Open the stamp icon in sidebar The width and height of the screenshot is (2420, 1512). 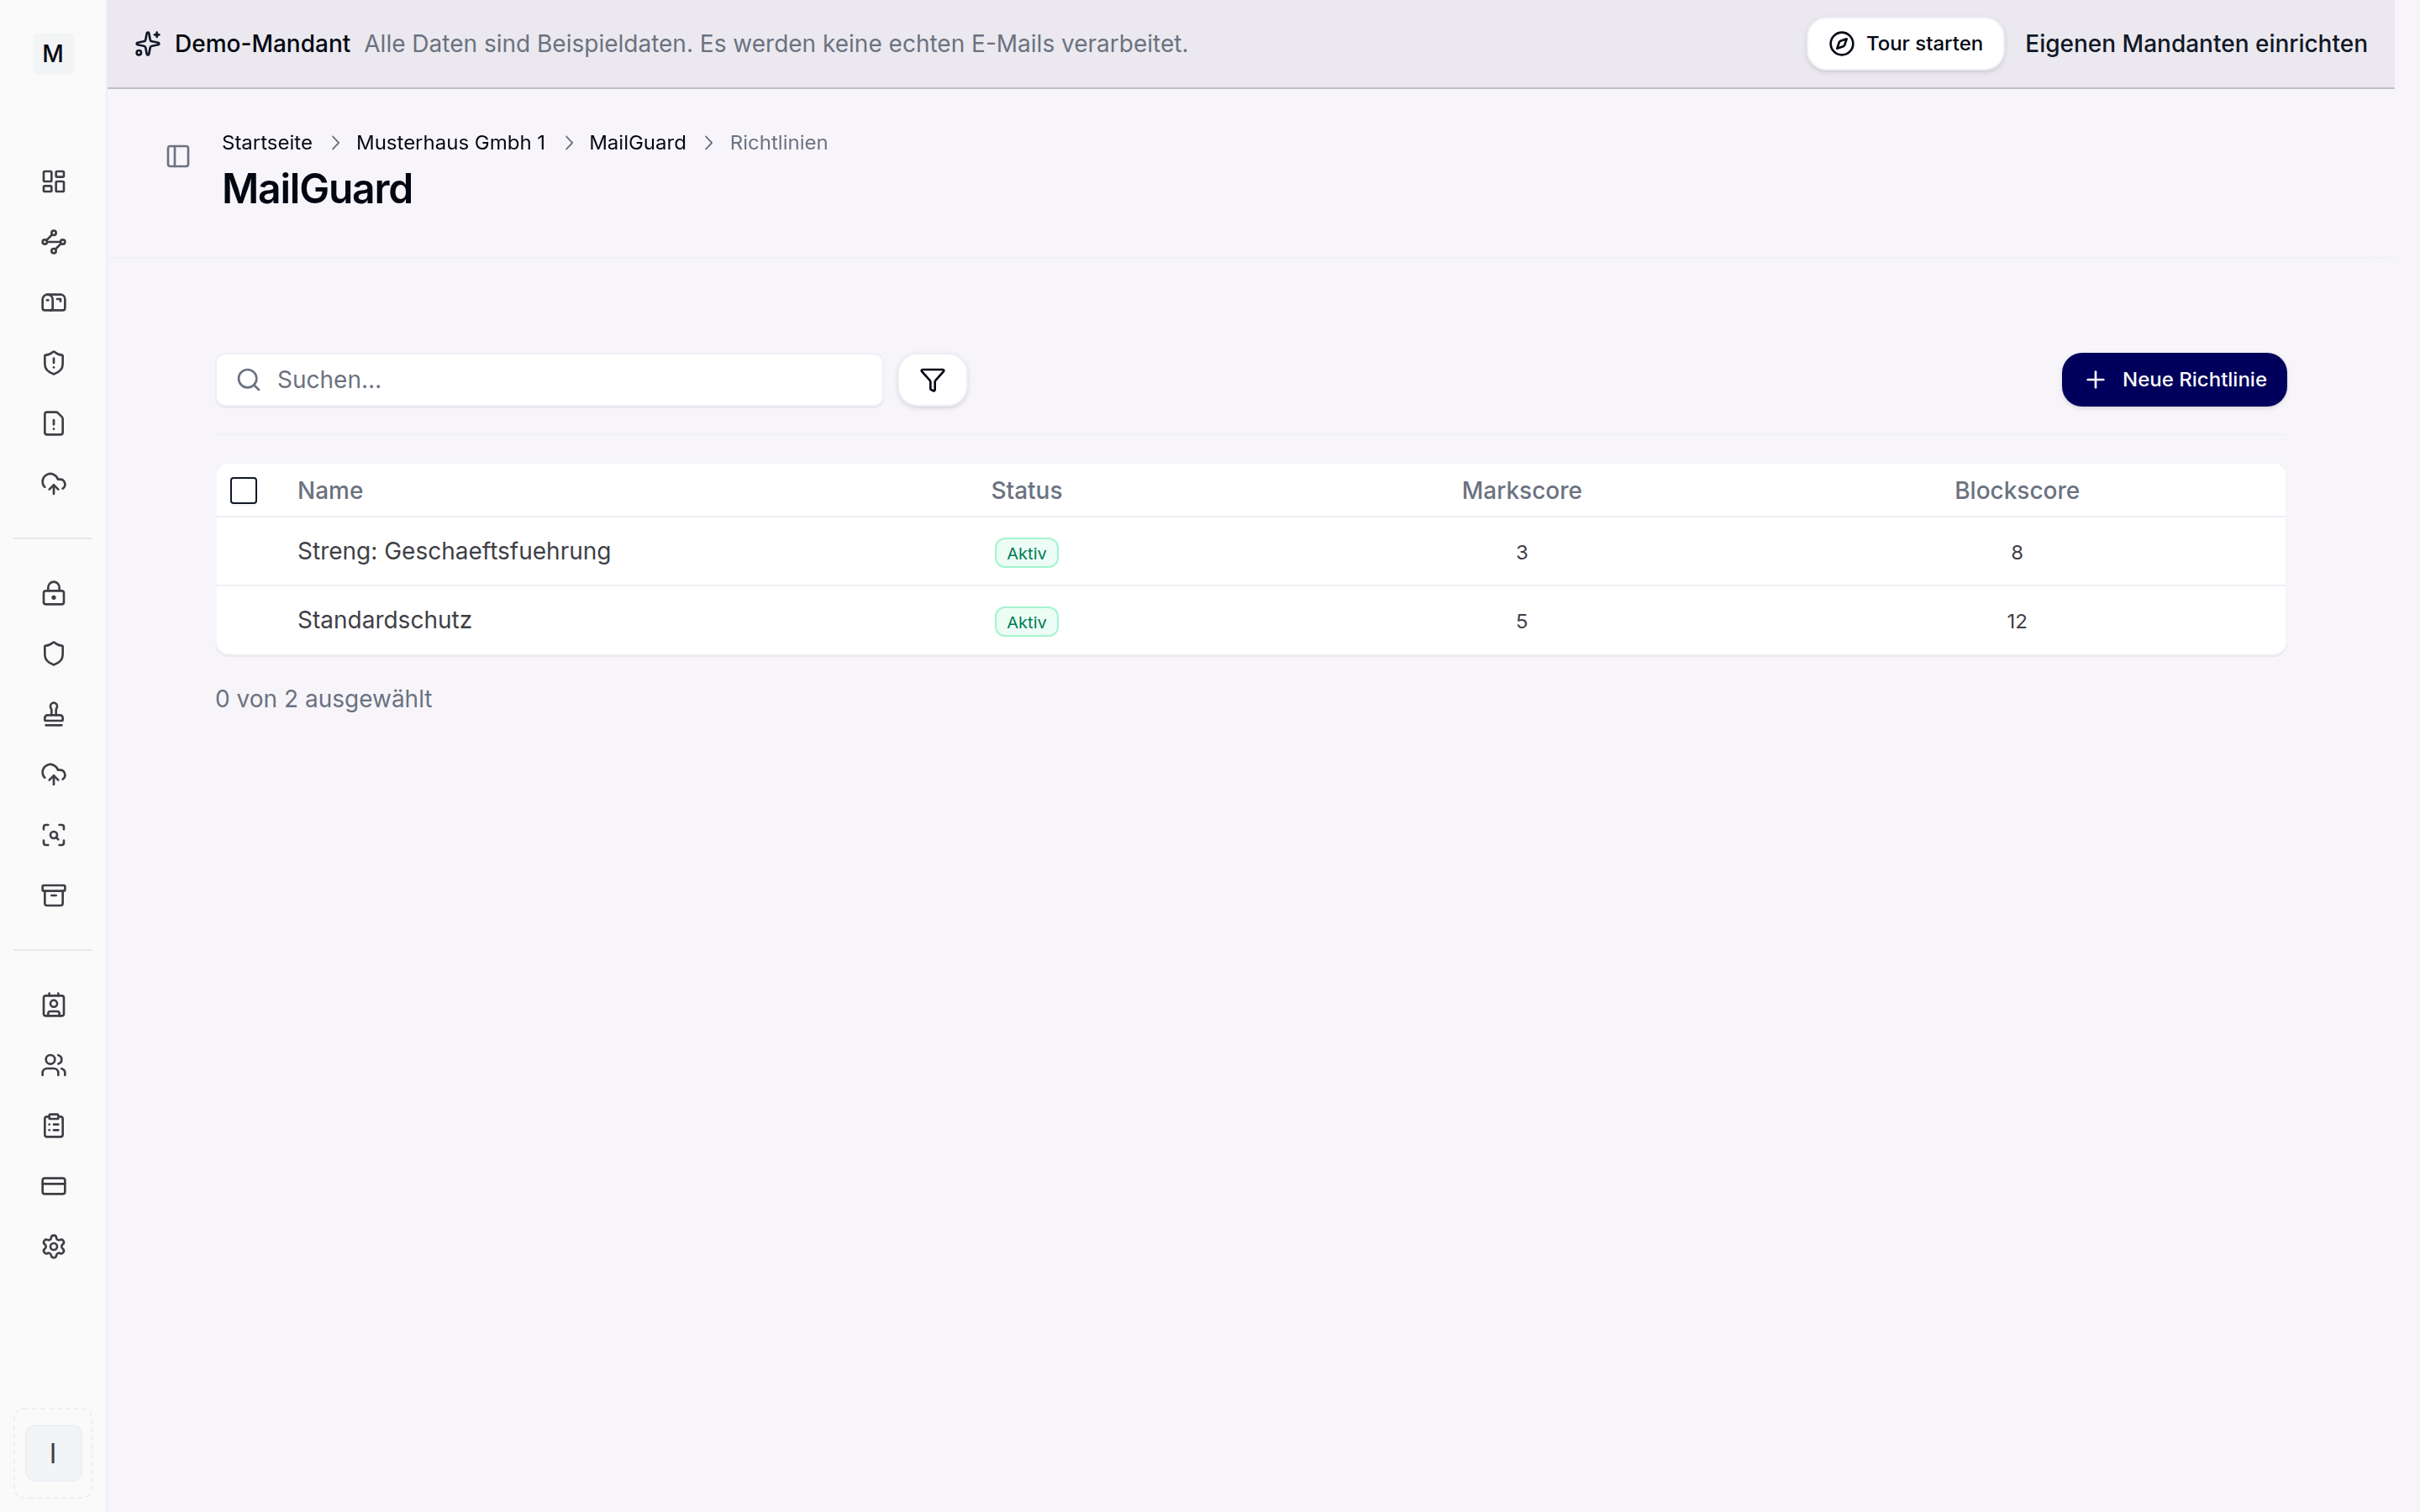click(x=53, y=714)
